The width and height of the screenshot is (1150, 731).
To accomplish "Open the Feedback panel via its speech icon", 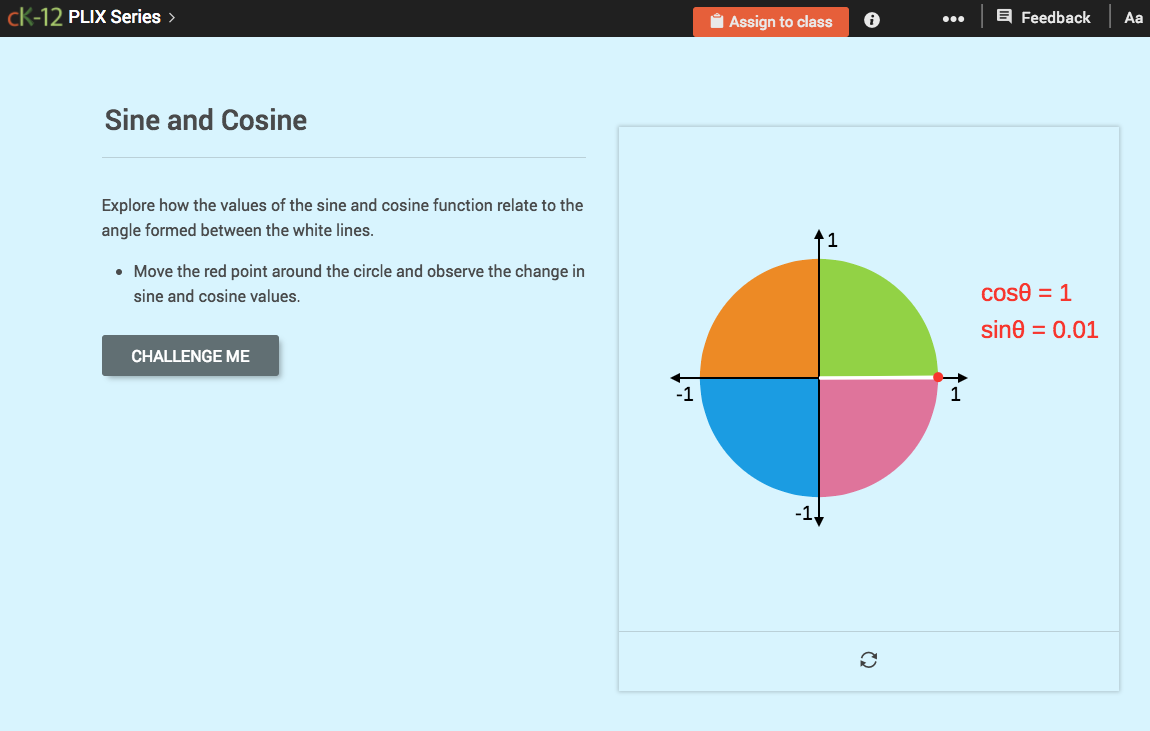I will pyautogui.click(x=1005, y=17).
